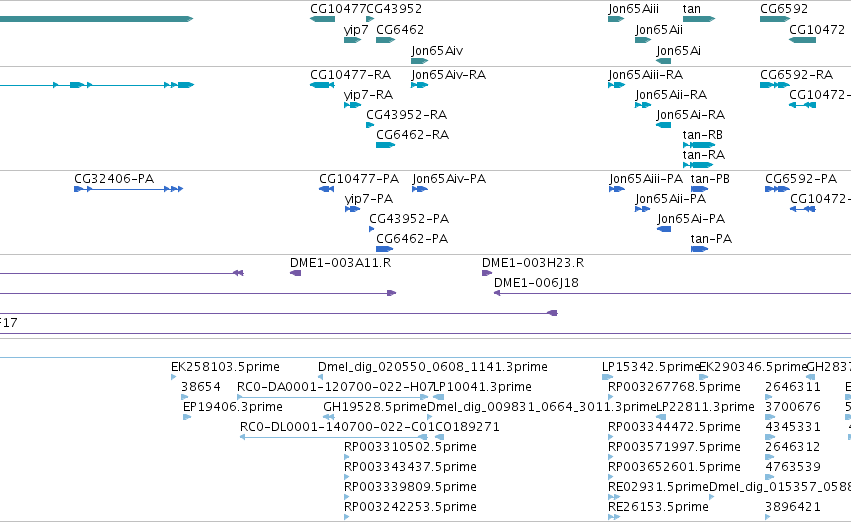Select the Jon65Aii gene label
This screenshot has height=522, width=851.
[659, 30]
